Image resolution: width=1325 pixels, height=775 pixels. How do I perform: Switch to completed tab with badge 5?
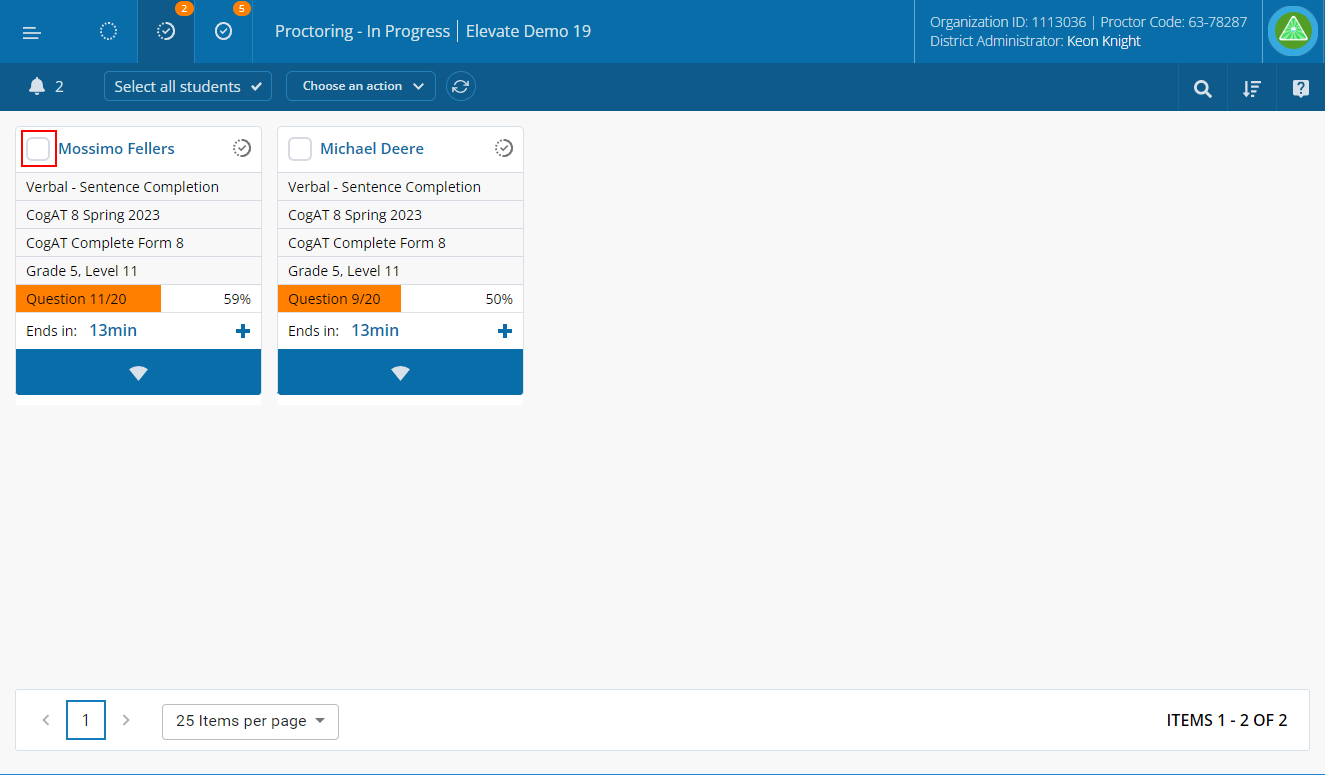pyautogui.click(x=224, y=31)
